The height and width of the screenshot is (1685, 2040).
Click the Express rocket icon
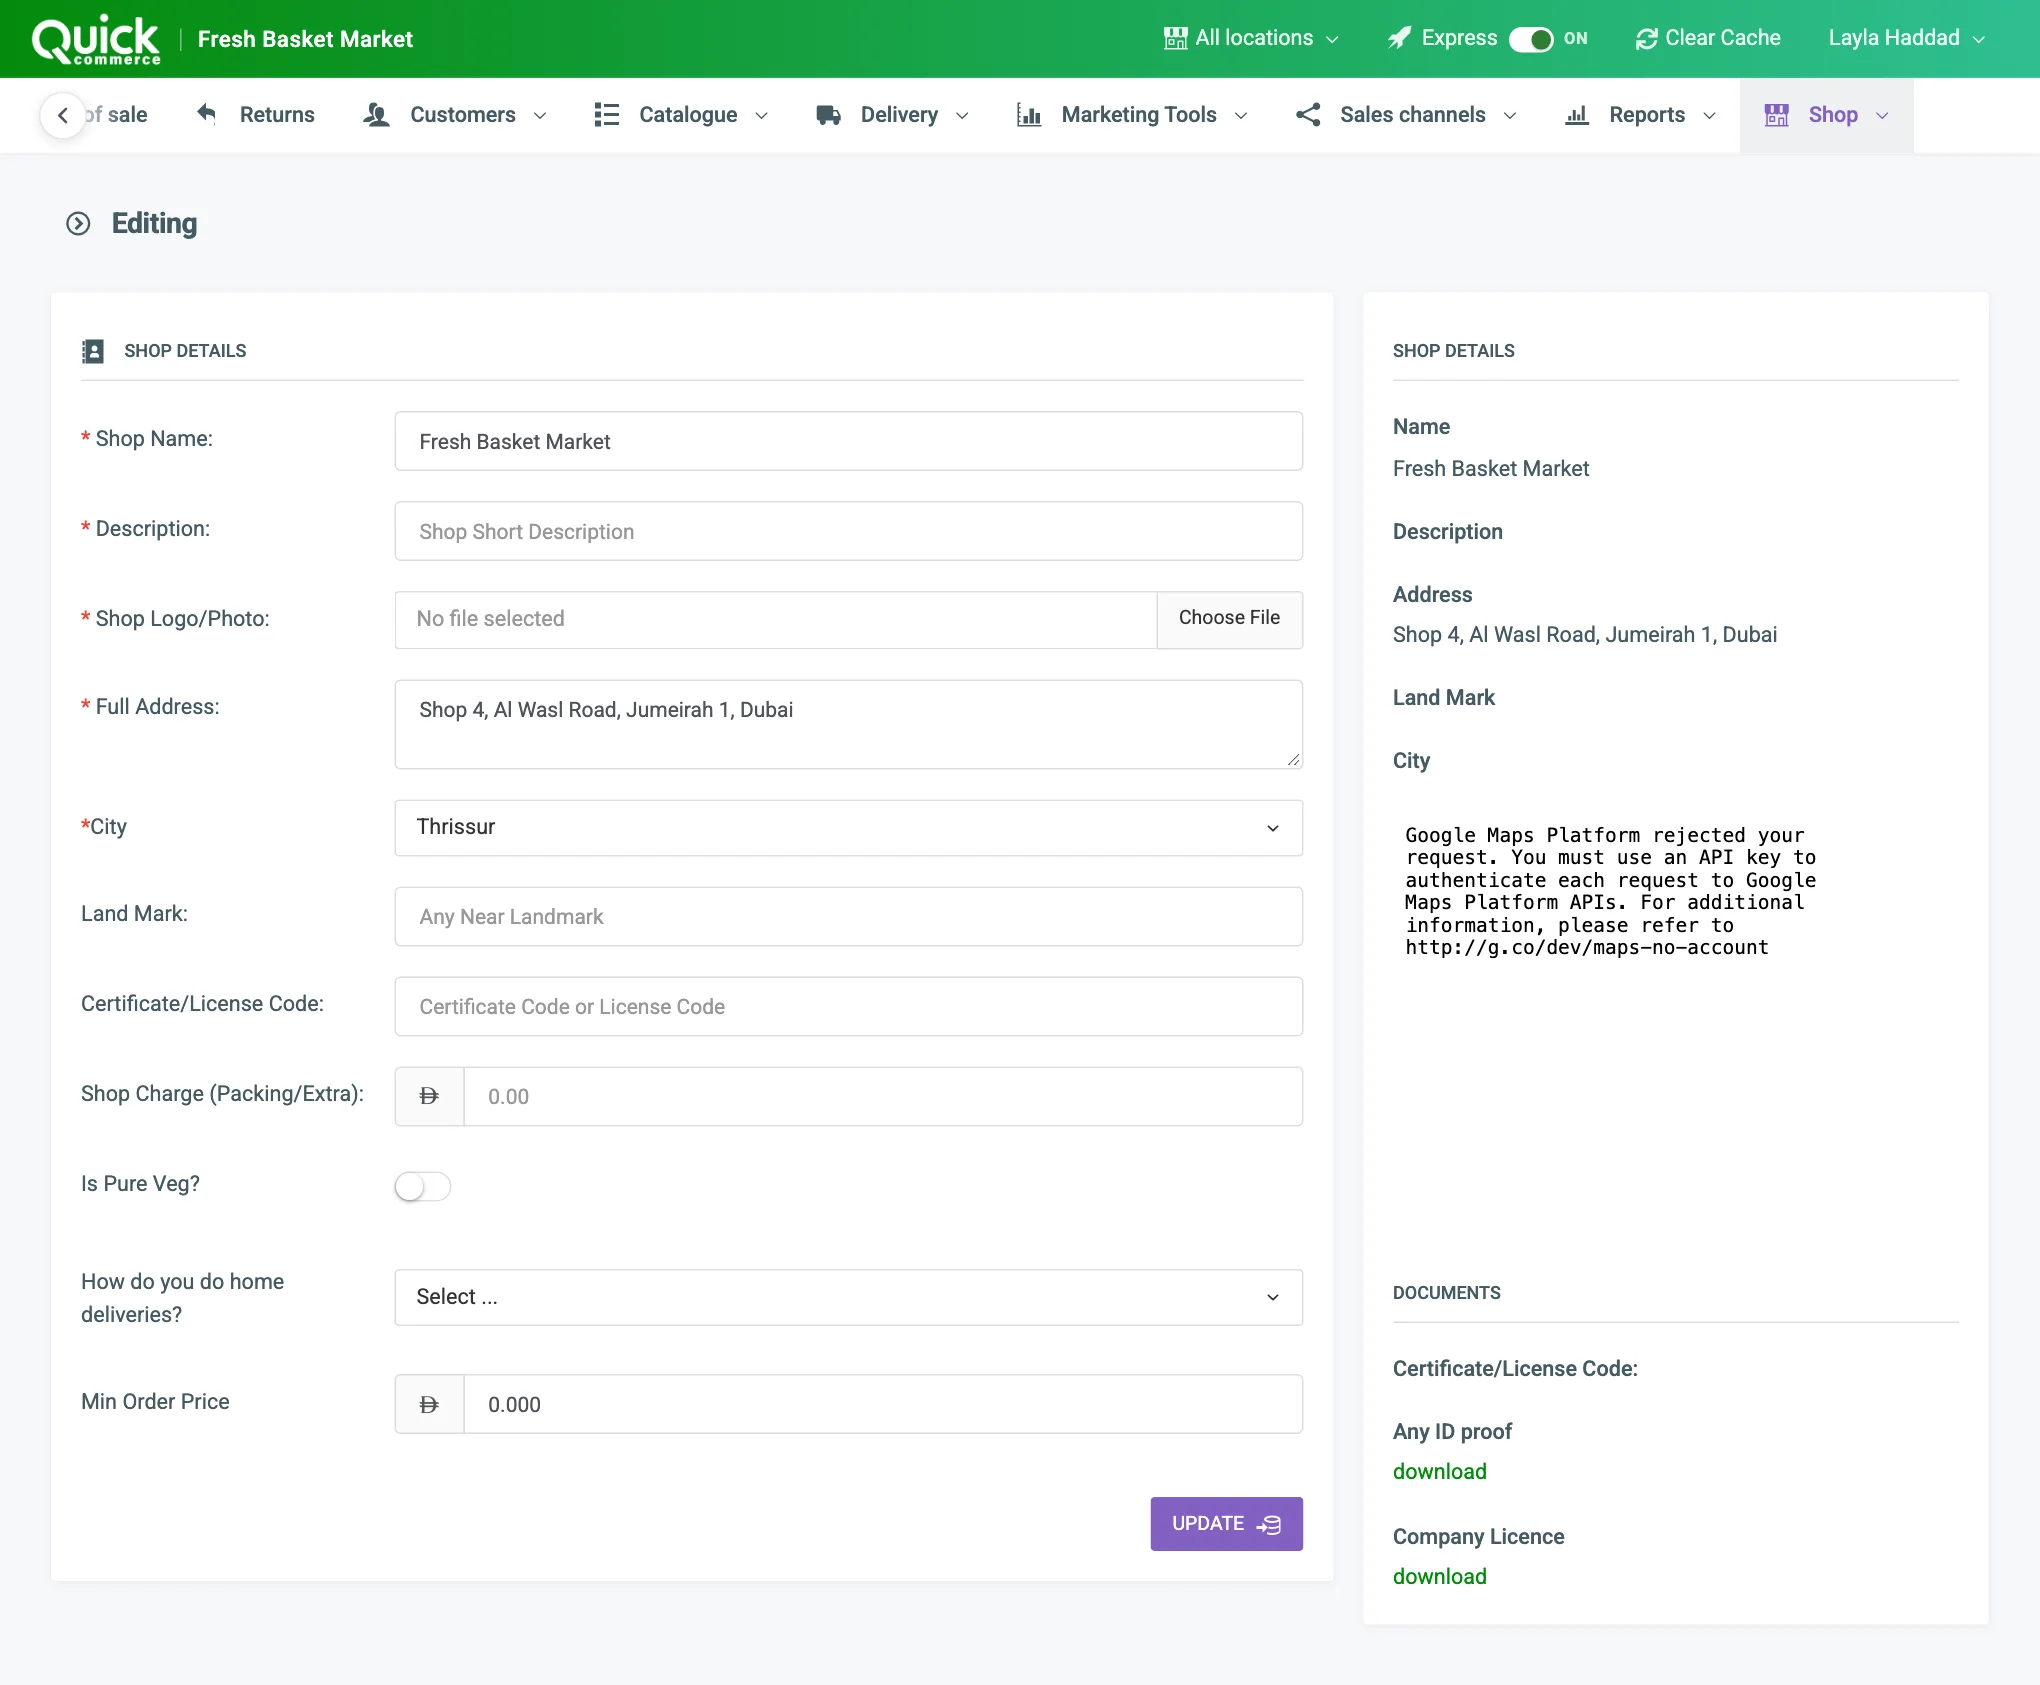[x=1400, y=38]
